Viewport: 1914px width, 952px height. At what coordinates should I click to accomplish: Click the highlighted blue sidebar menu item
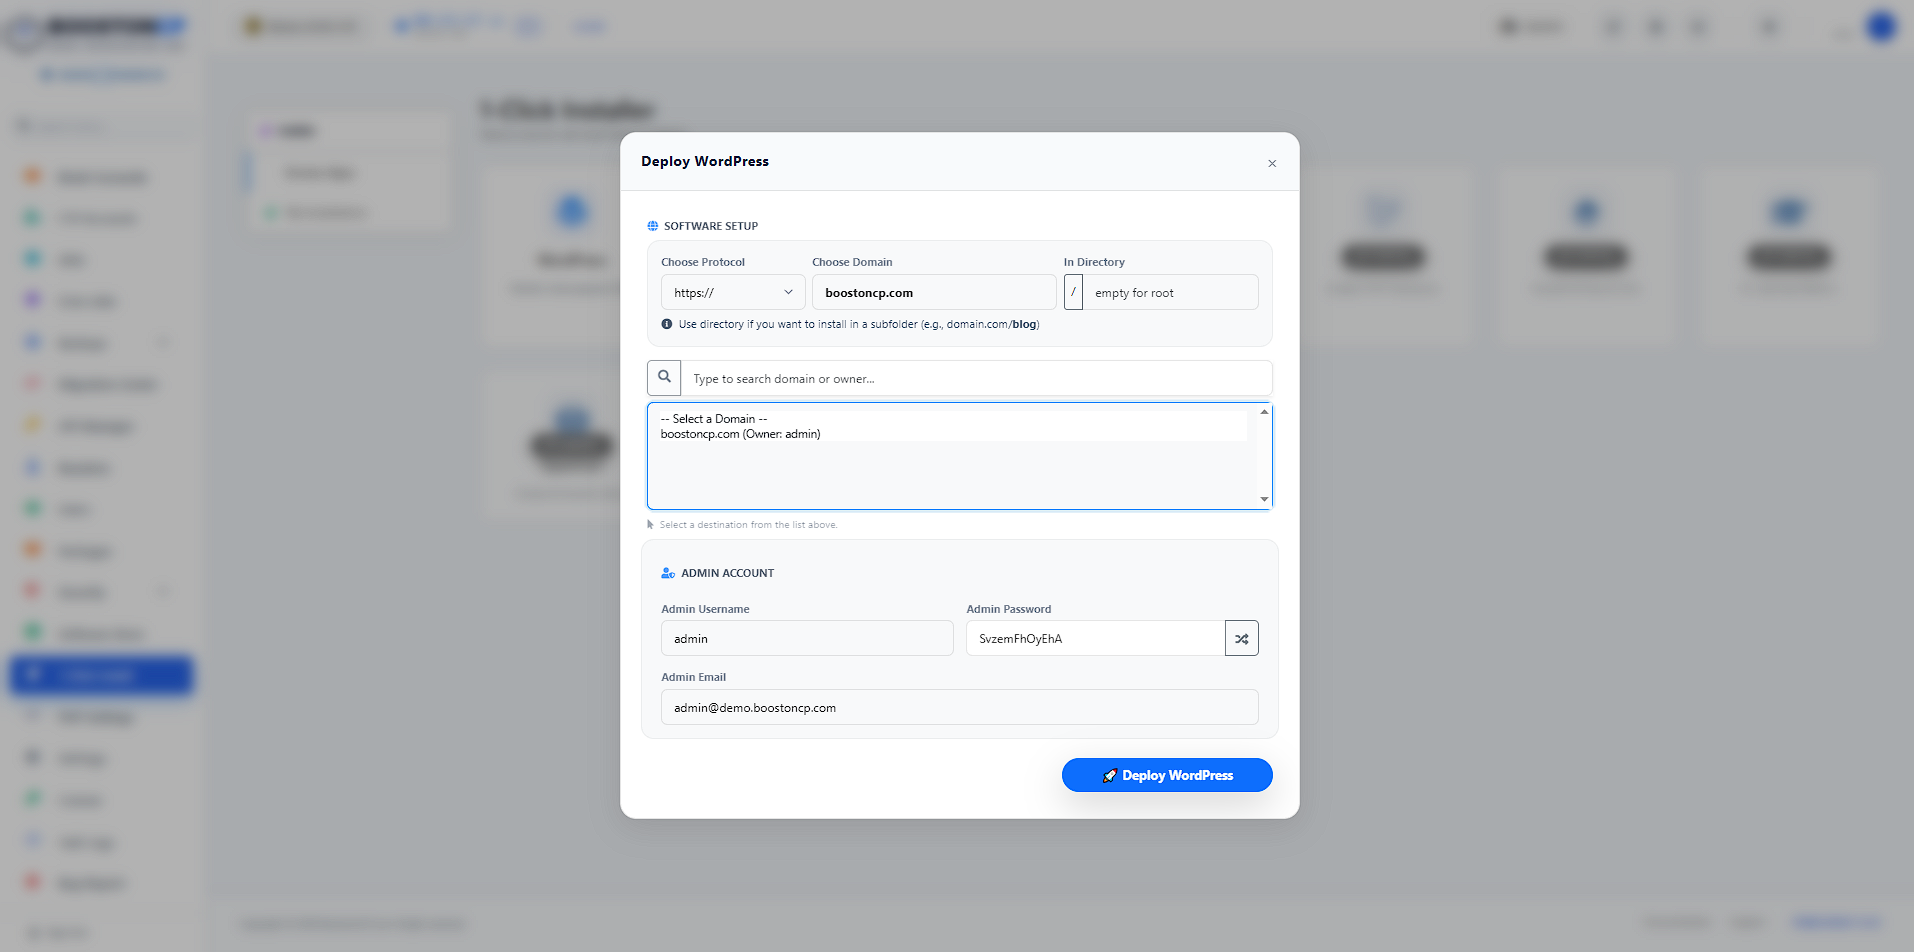(101, 675)
